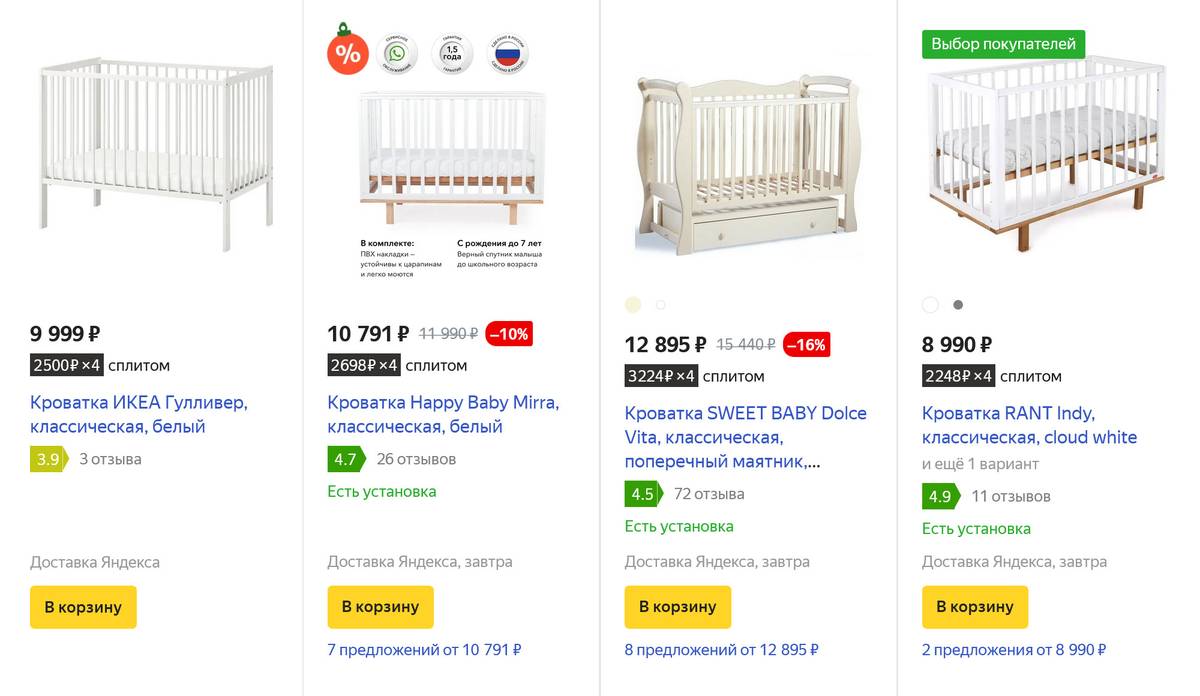This screenshot has height=696, width=1200.
Task: Click the green 3.9 rating badge
Action: point(48,459)
